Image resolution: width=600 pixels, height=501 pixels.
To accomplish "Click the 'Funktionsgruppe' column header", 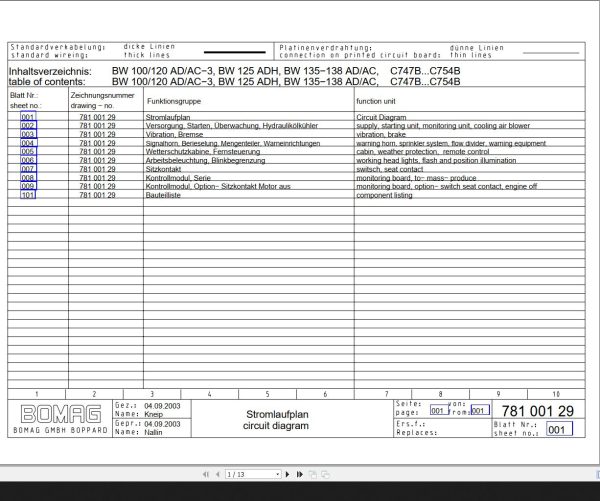I will (x=174, y=101).
